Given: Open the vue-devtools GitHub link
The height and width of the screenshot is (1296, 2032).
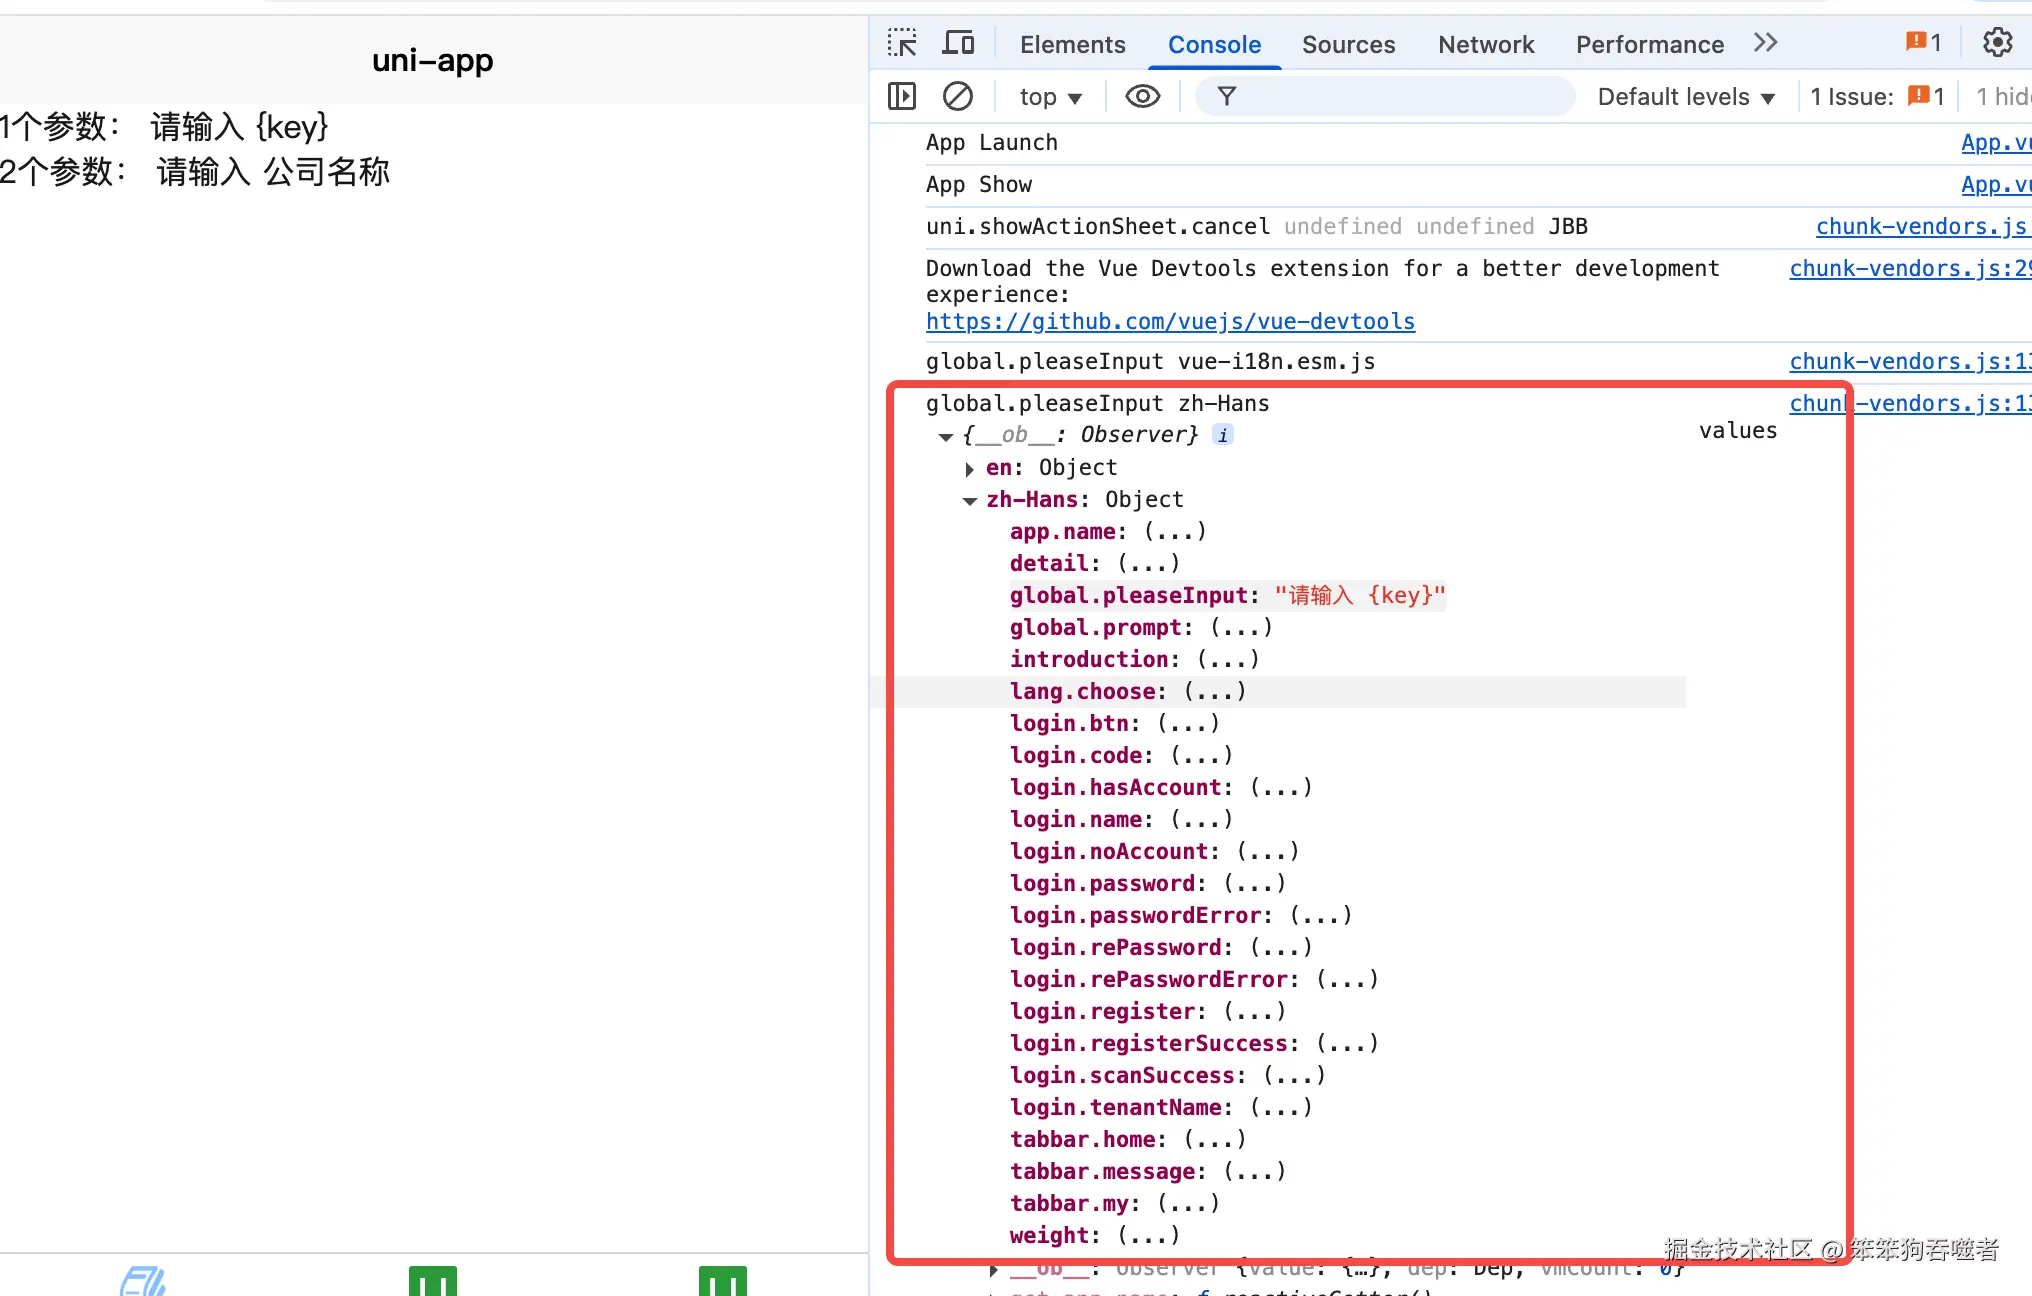Looking at the screenshot, I should (1170, 322).
